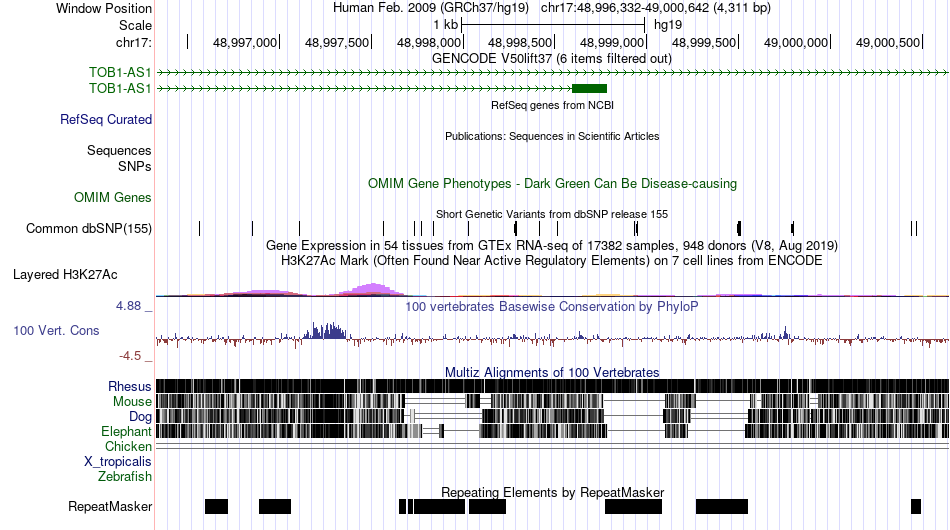Open Common dbSNP(155) track label
Viewport: 950px width, 530px height.
click(89, 228)
